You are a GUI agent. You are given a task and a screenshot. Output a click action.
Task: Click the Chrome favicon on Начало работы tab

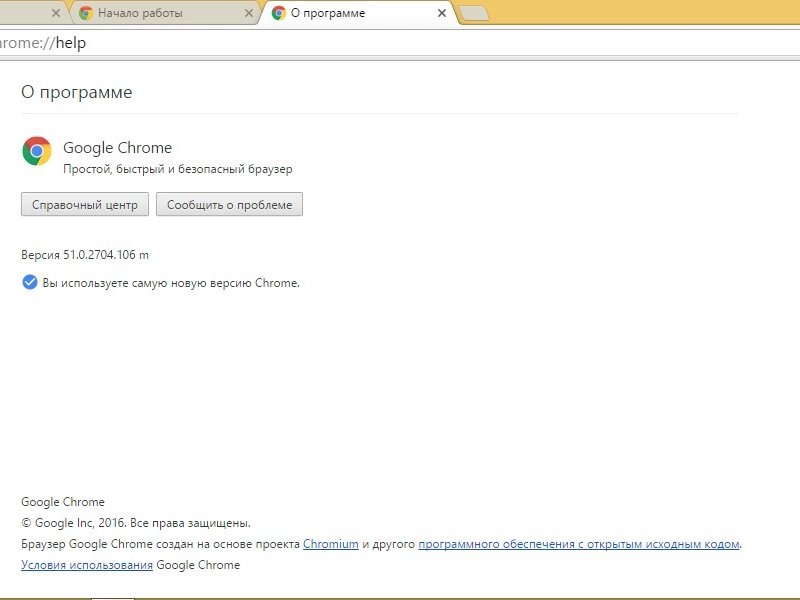(86, 13)
